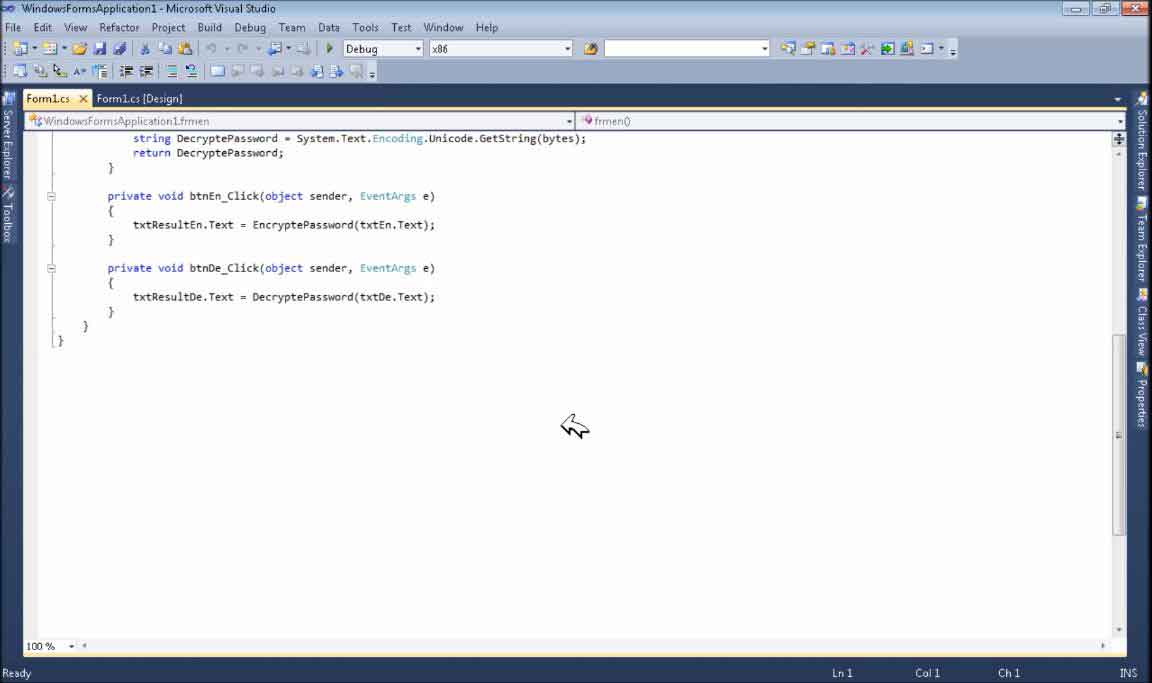This screenshot has height=683, width=1152.
Task: Open the Debug configuration dropdown
Action: coord(418,49)
